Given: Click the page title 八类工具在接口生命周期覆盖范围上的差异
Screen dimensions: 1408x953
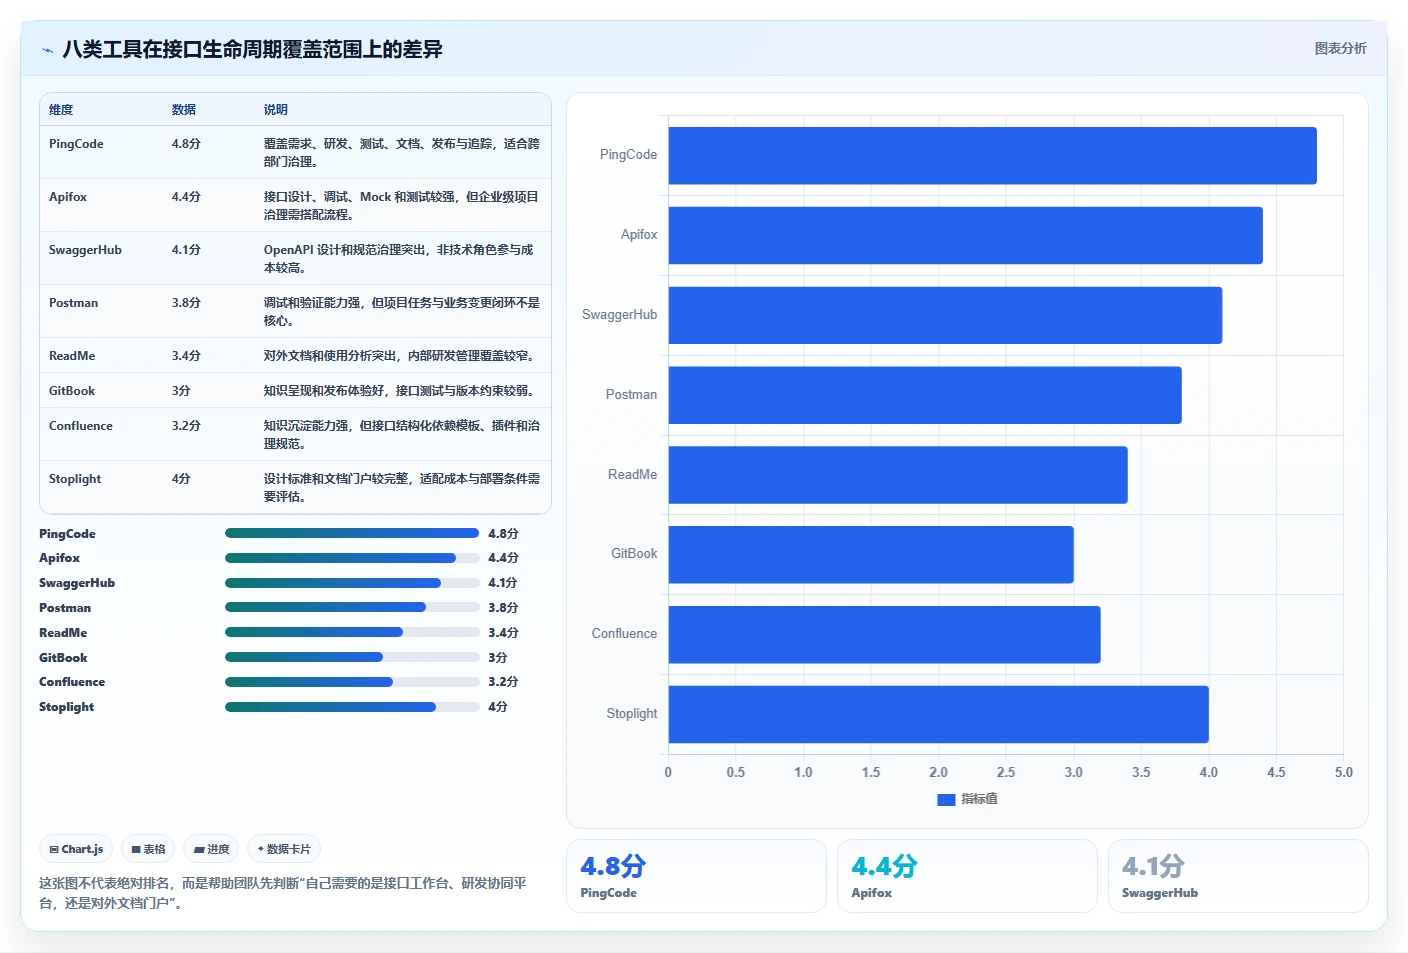Looking at the screenshot, I should [252, 49].
